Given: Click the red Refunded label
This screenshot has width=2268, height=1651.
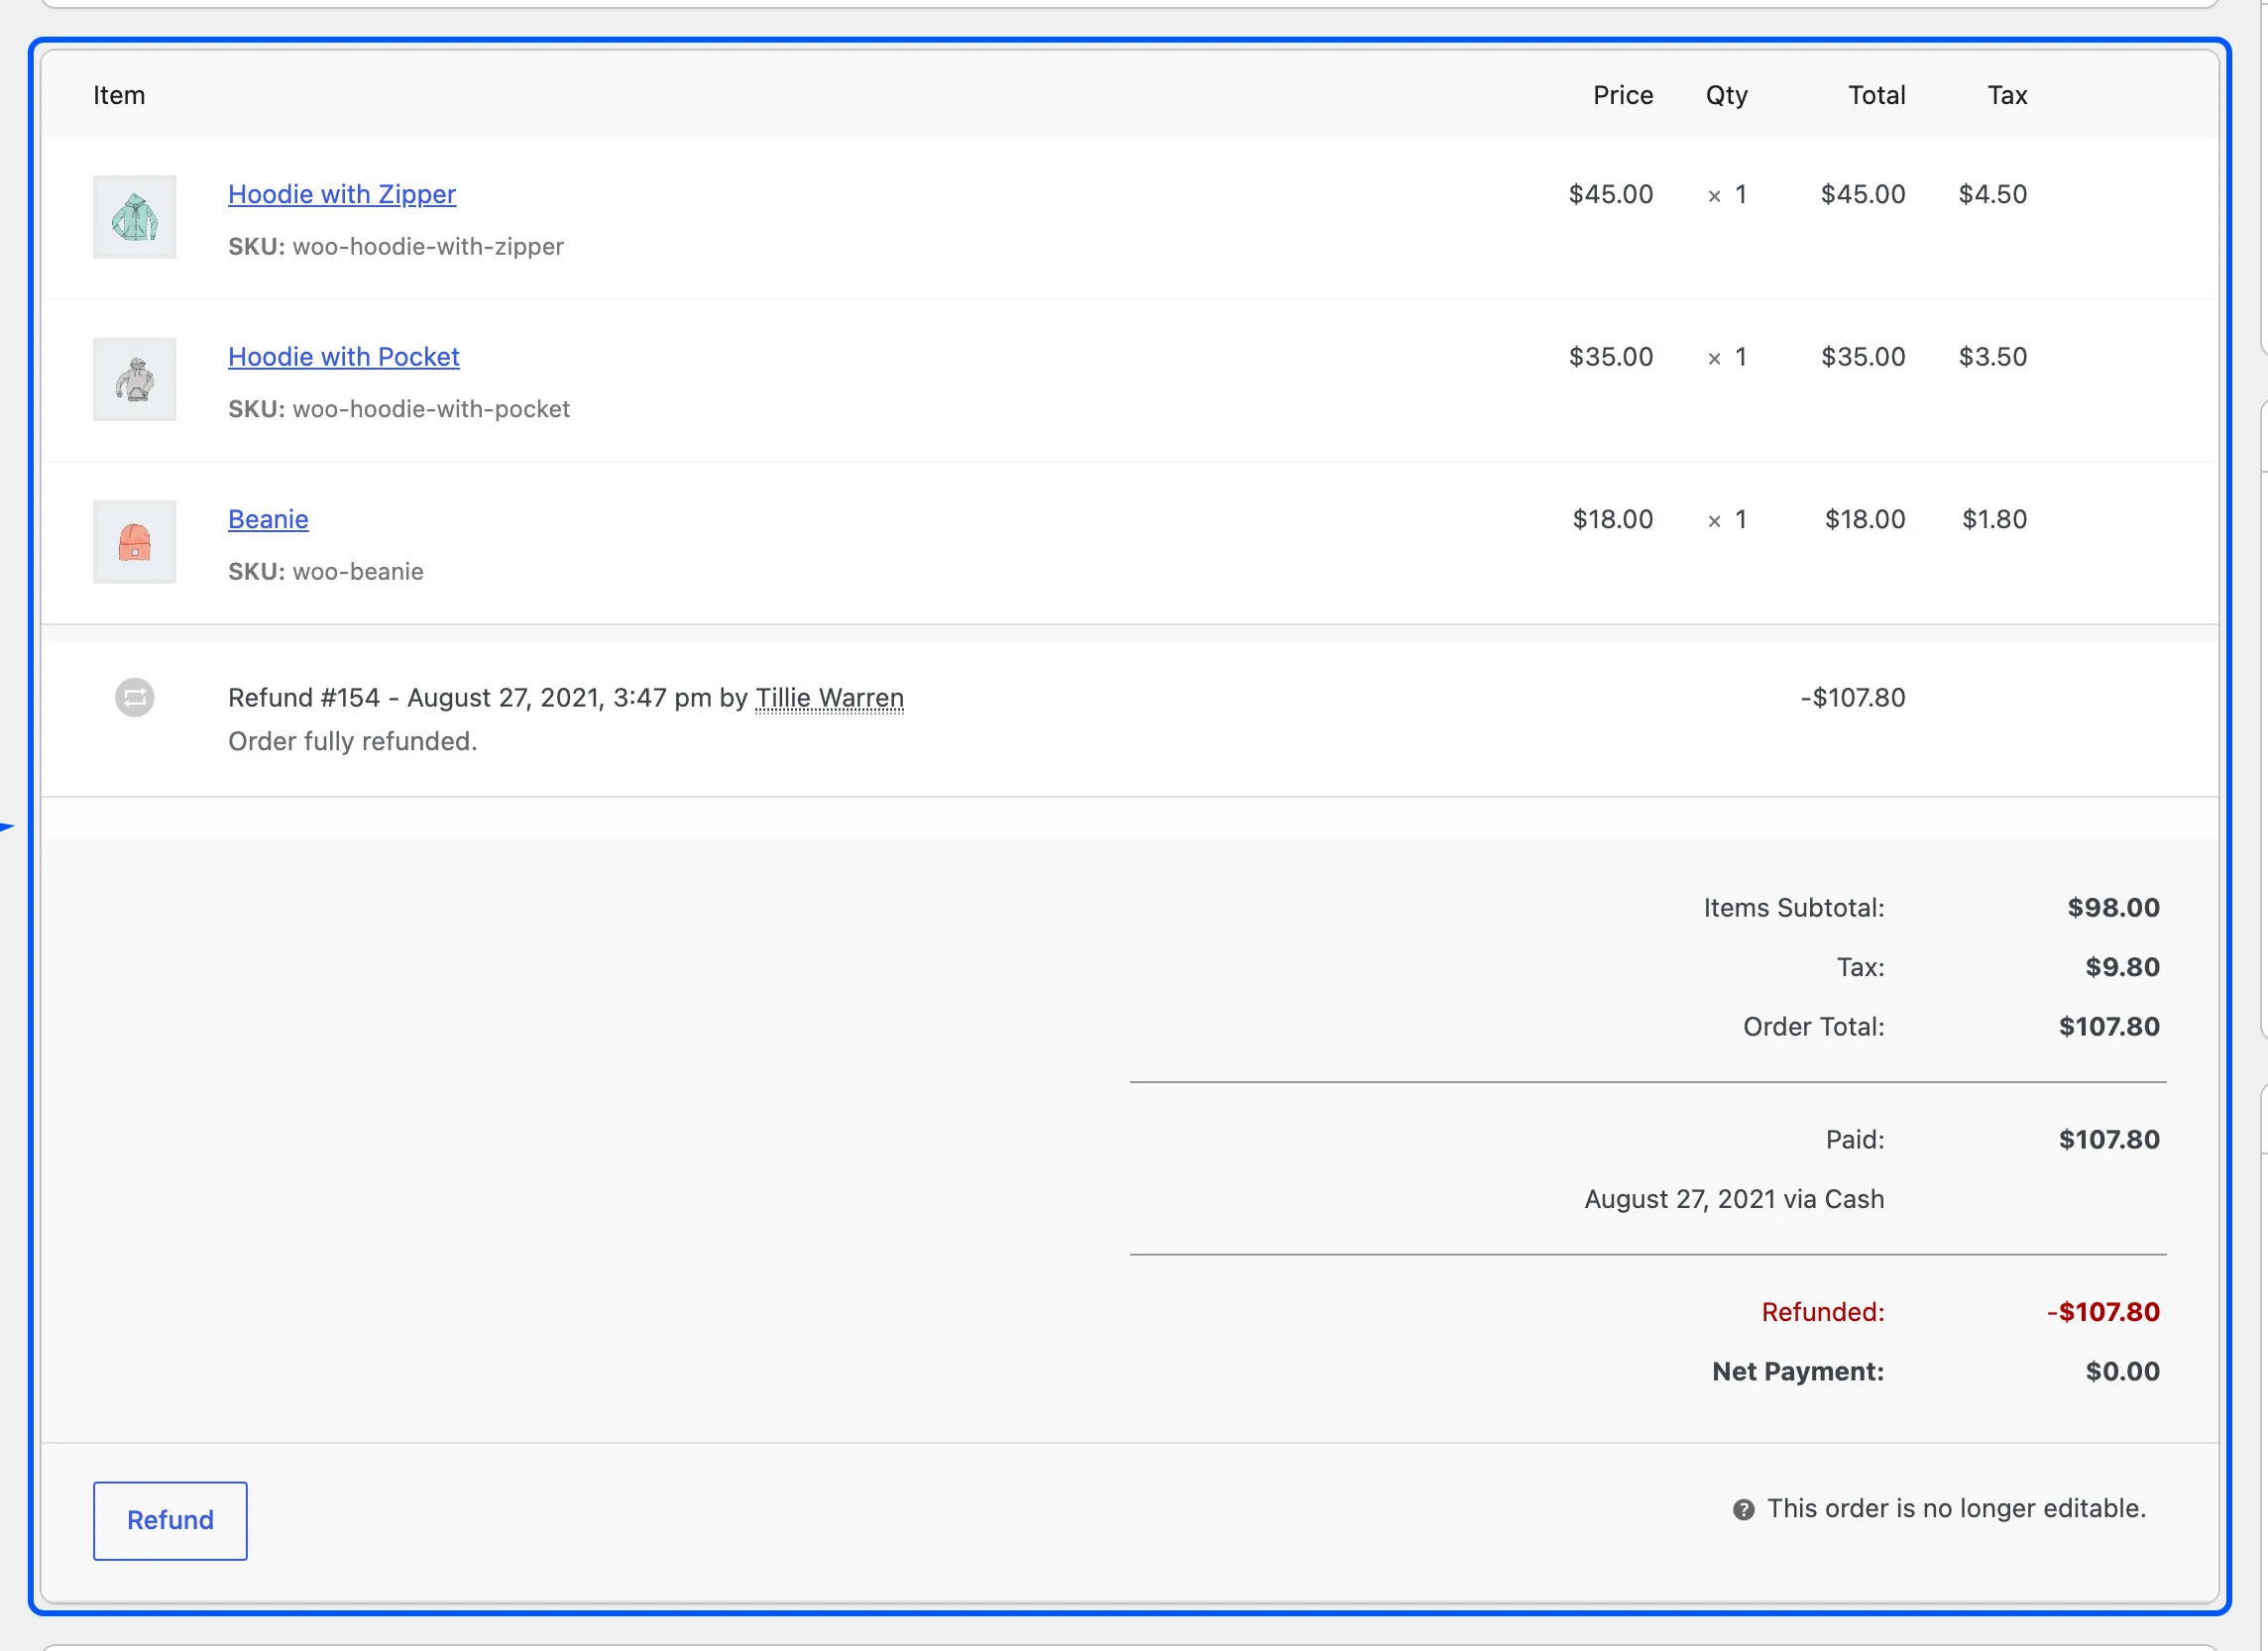Looking at the screenshot, I should point(1822,1312).
